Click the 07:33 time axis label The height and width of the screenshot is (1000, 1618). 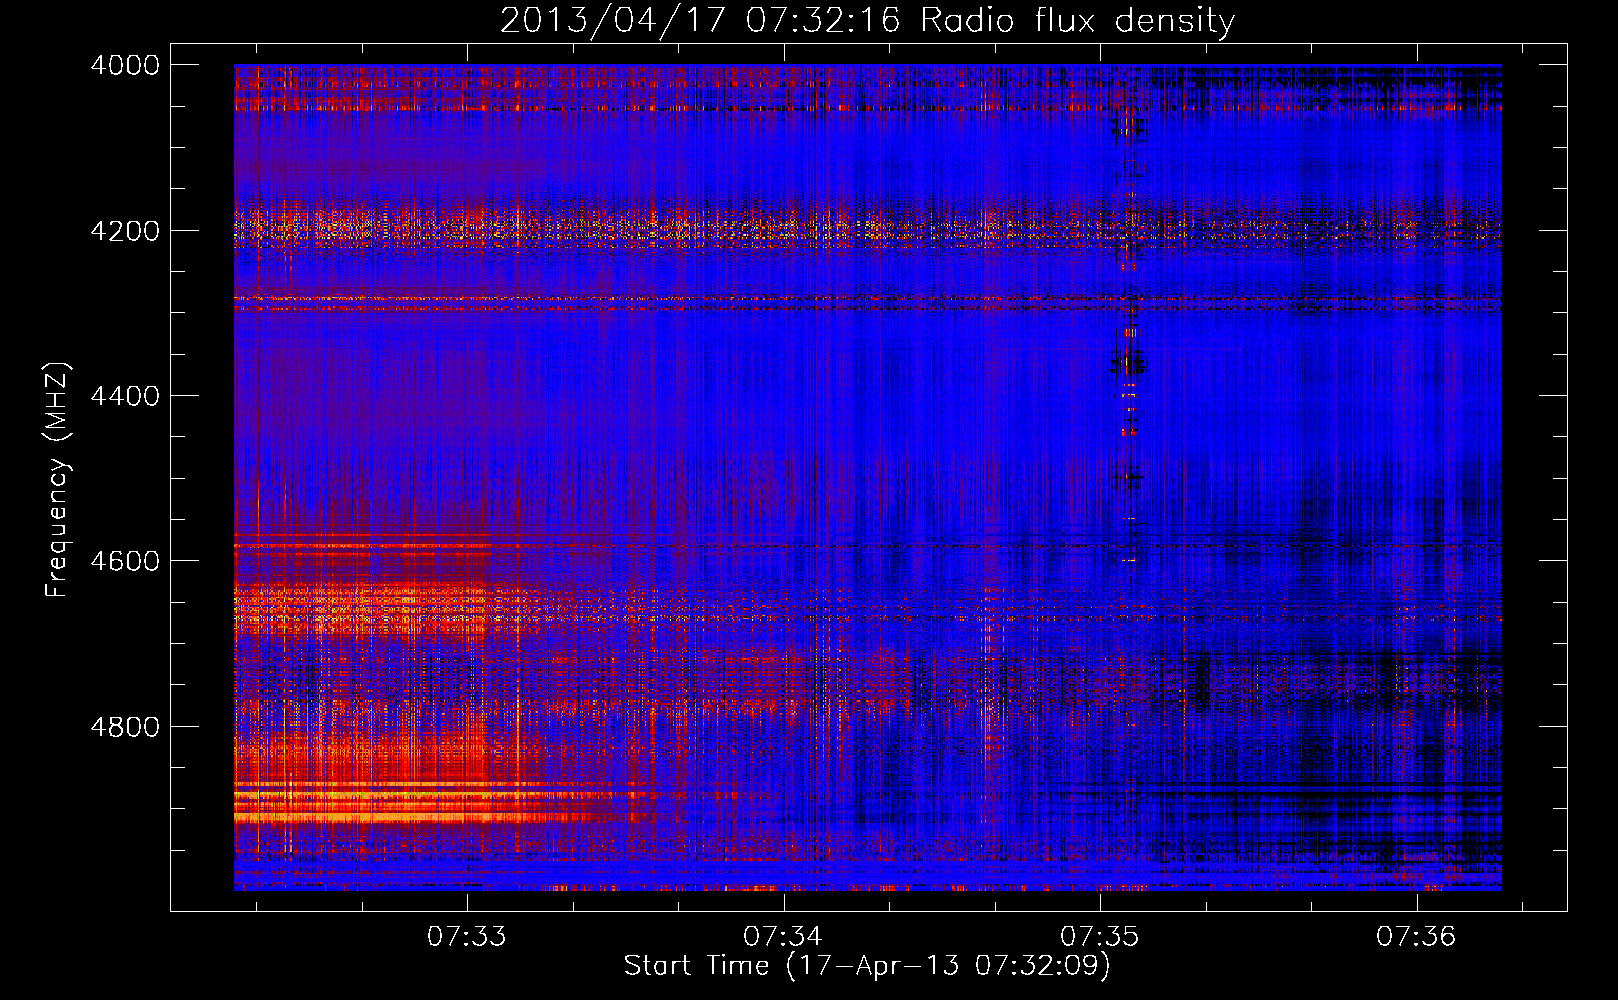point(467,937)
